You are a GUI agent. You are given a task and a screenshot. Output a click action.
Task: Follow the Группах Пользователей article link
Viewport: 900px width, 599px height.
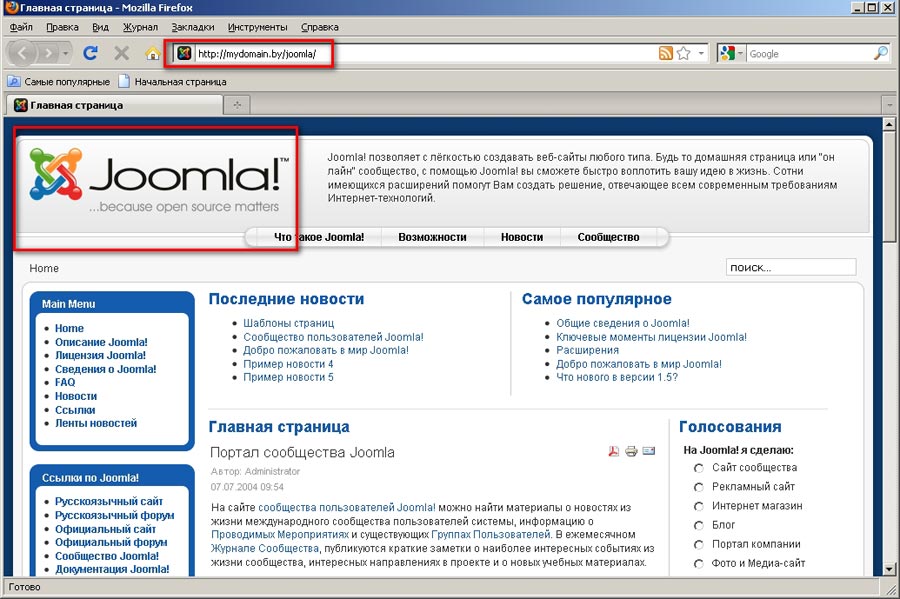tap(491, 534)
